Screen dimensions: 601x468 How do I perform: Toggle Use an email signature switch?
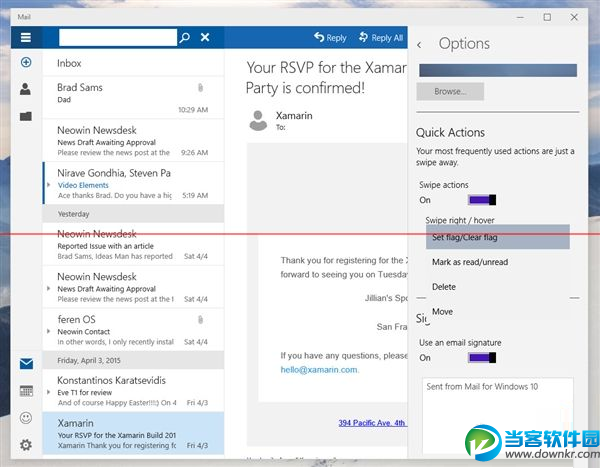[x=482, y=358]
